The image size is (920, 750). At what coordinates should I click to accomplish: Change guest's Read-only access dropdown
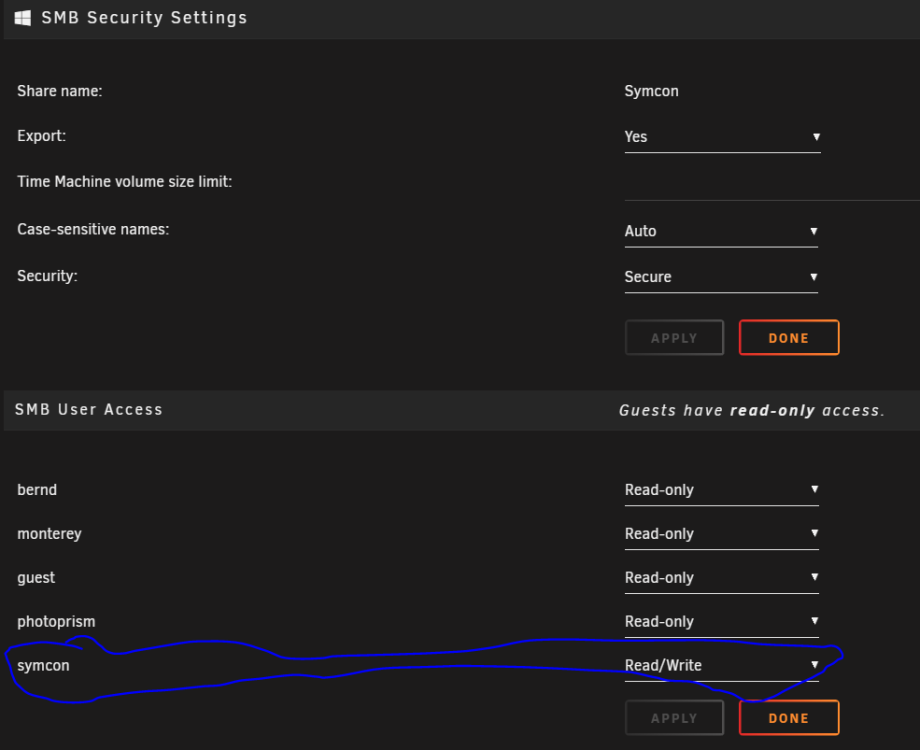pyautogui.click(x=721, y=578)
